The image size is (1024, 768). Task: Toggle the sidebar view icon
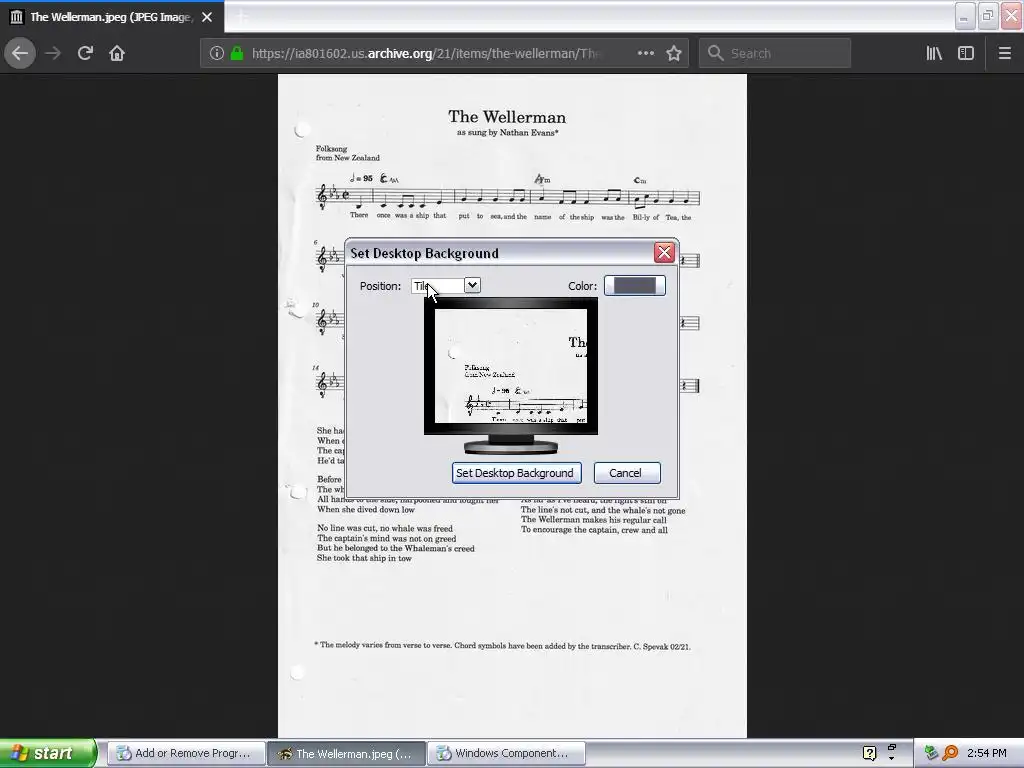pos(966,53)
